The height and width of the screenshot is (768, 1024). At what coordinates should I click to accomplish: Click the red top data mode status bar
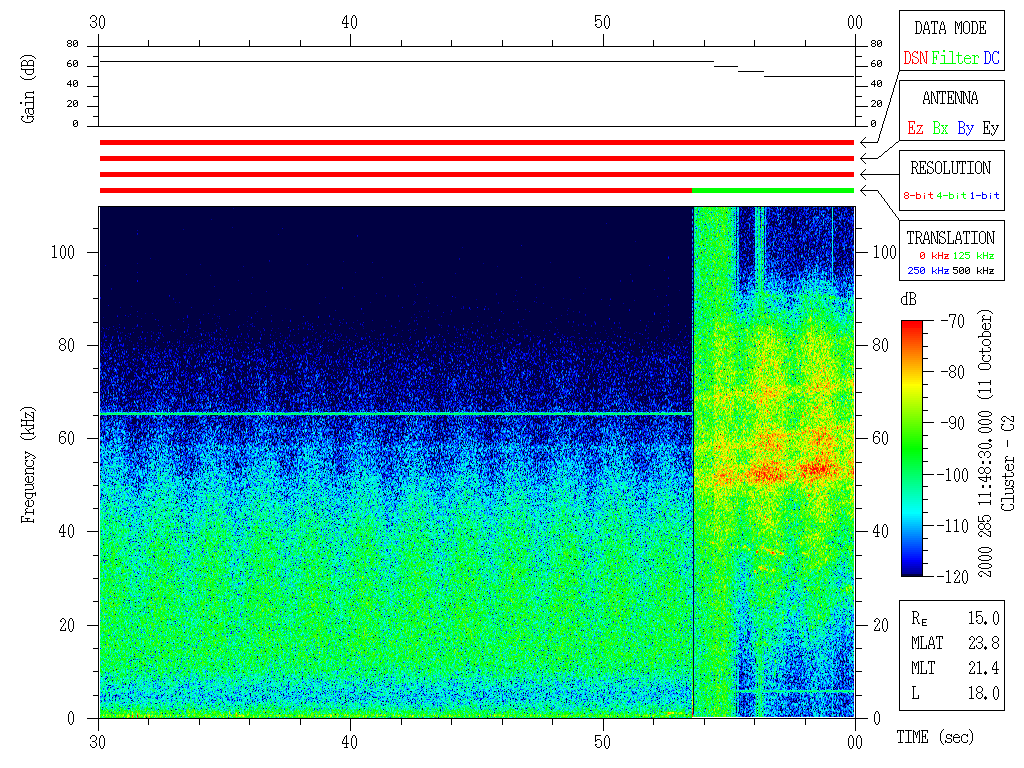476,143
